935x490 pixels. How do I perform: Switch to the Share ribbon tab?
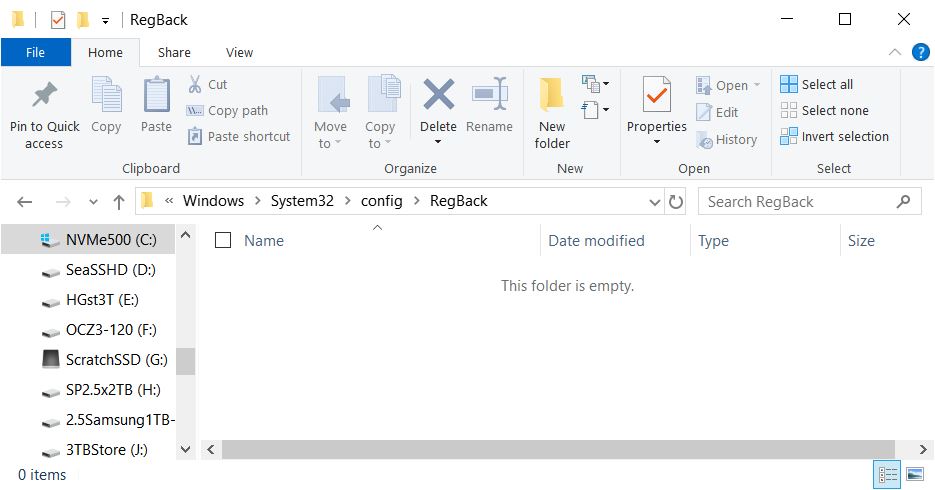coord(174,52)
